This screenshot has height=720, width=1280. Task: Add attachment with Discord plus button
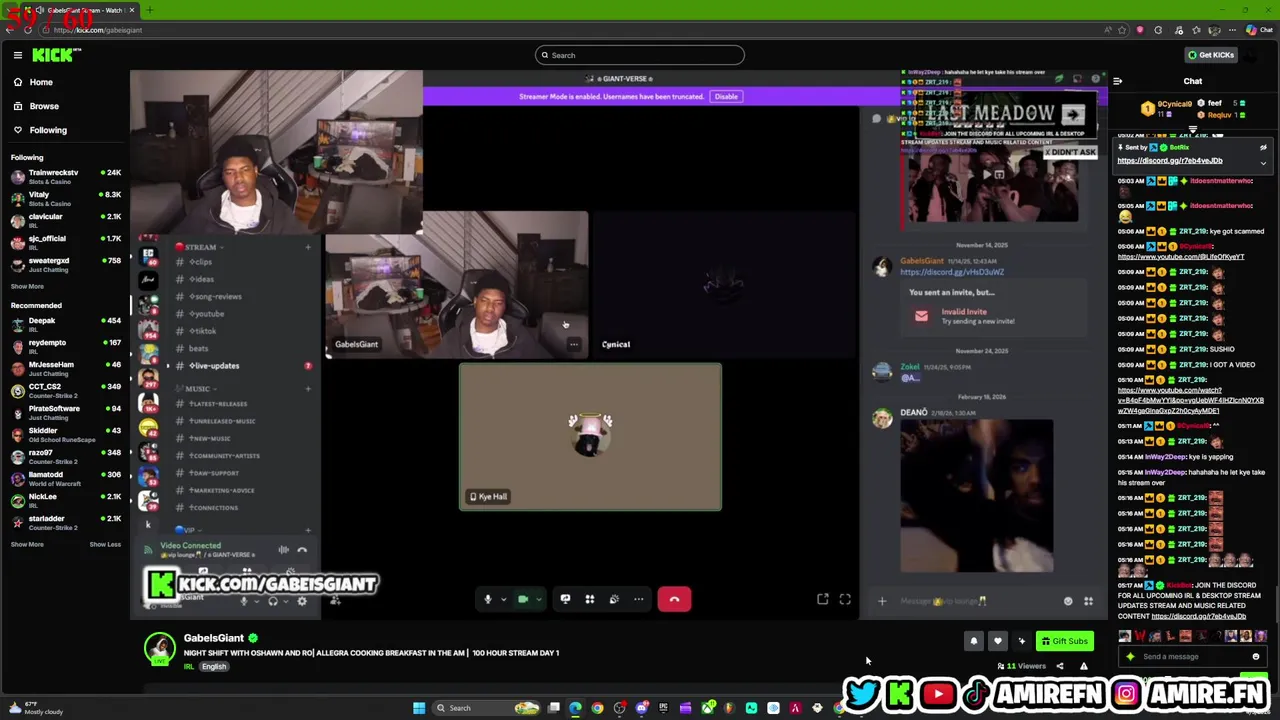pos(882,601)
